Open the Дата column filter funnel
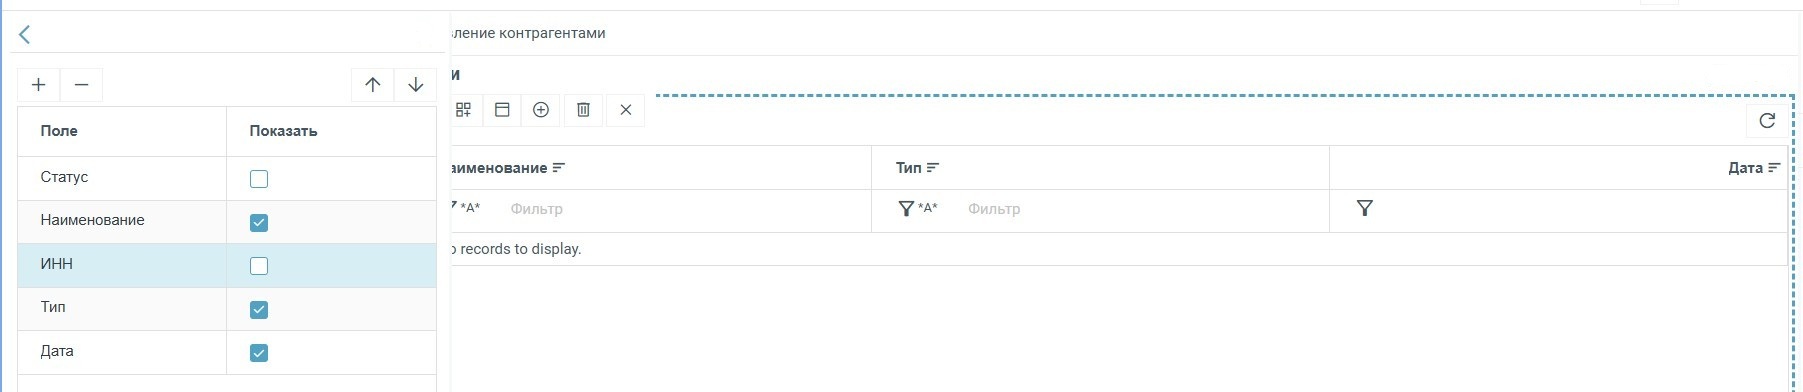 (x=1365, y=208)
